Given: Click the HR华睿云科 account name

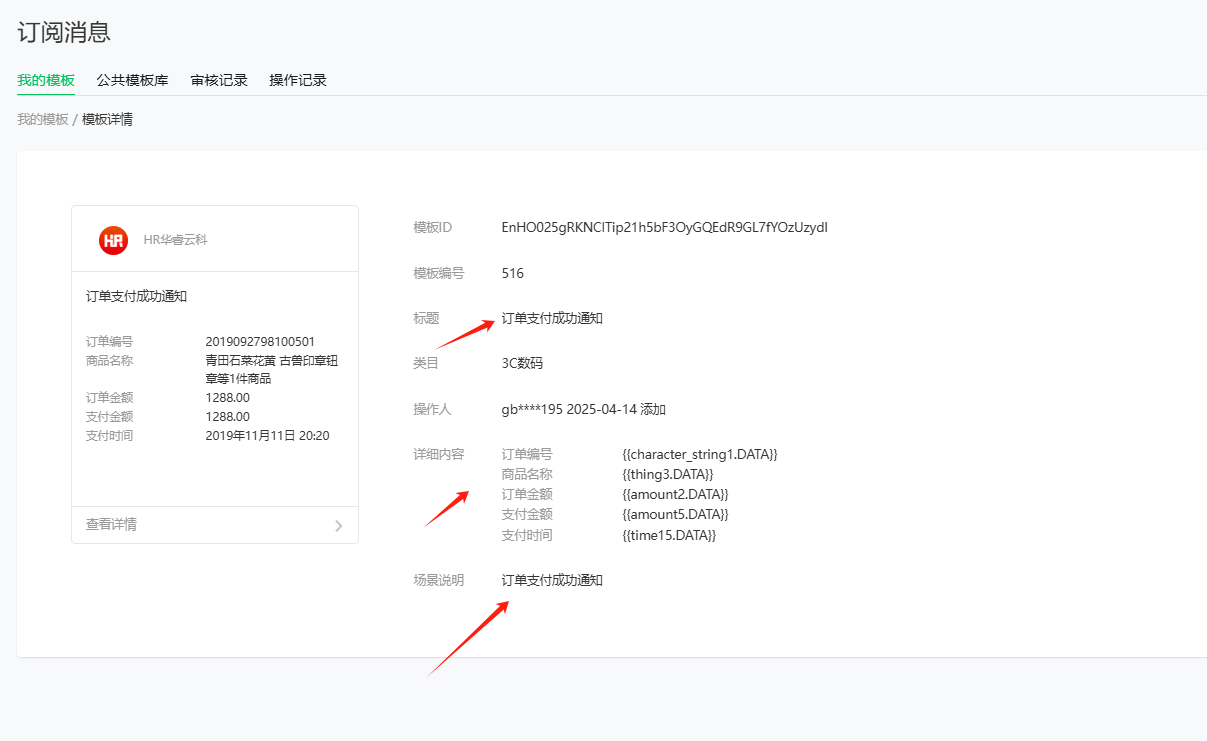Looking at the screenshot, I should [176, 240].
